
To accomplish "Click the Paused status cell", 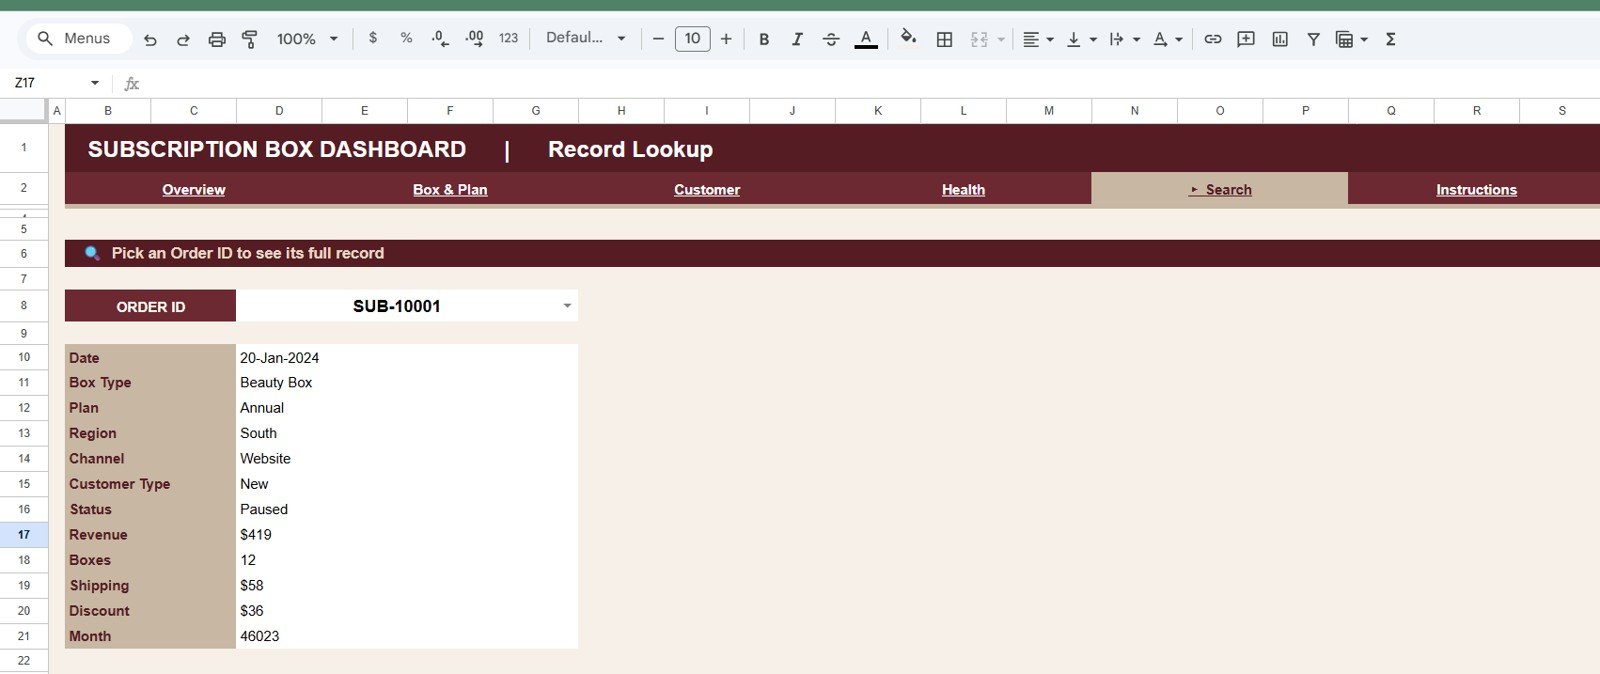I will [x=407, y=509].
